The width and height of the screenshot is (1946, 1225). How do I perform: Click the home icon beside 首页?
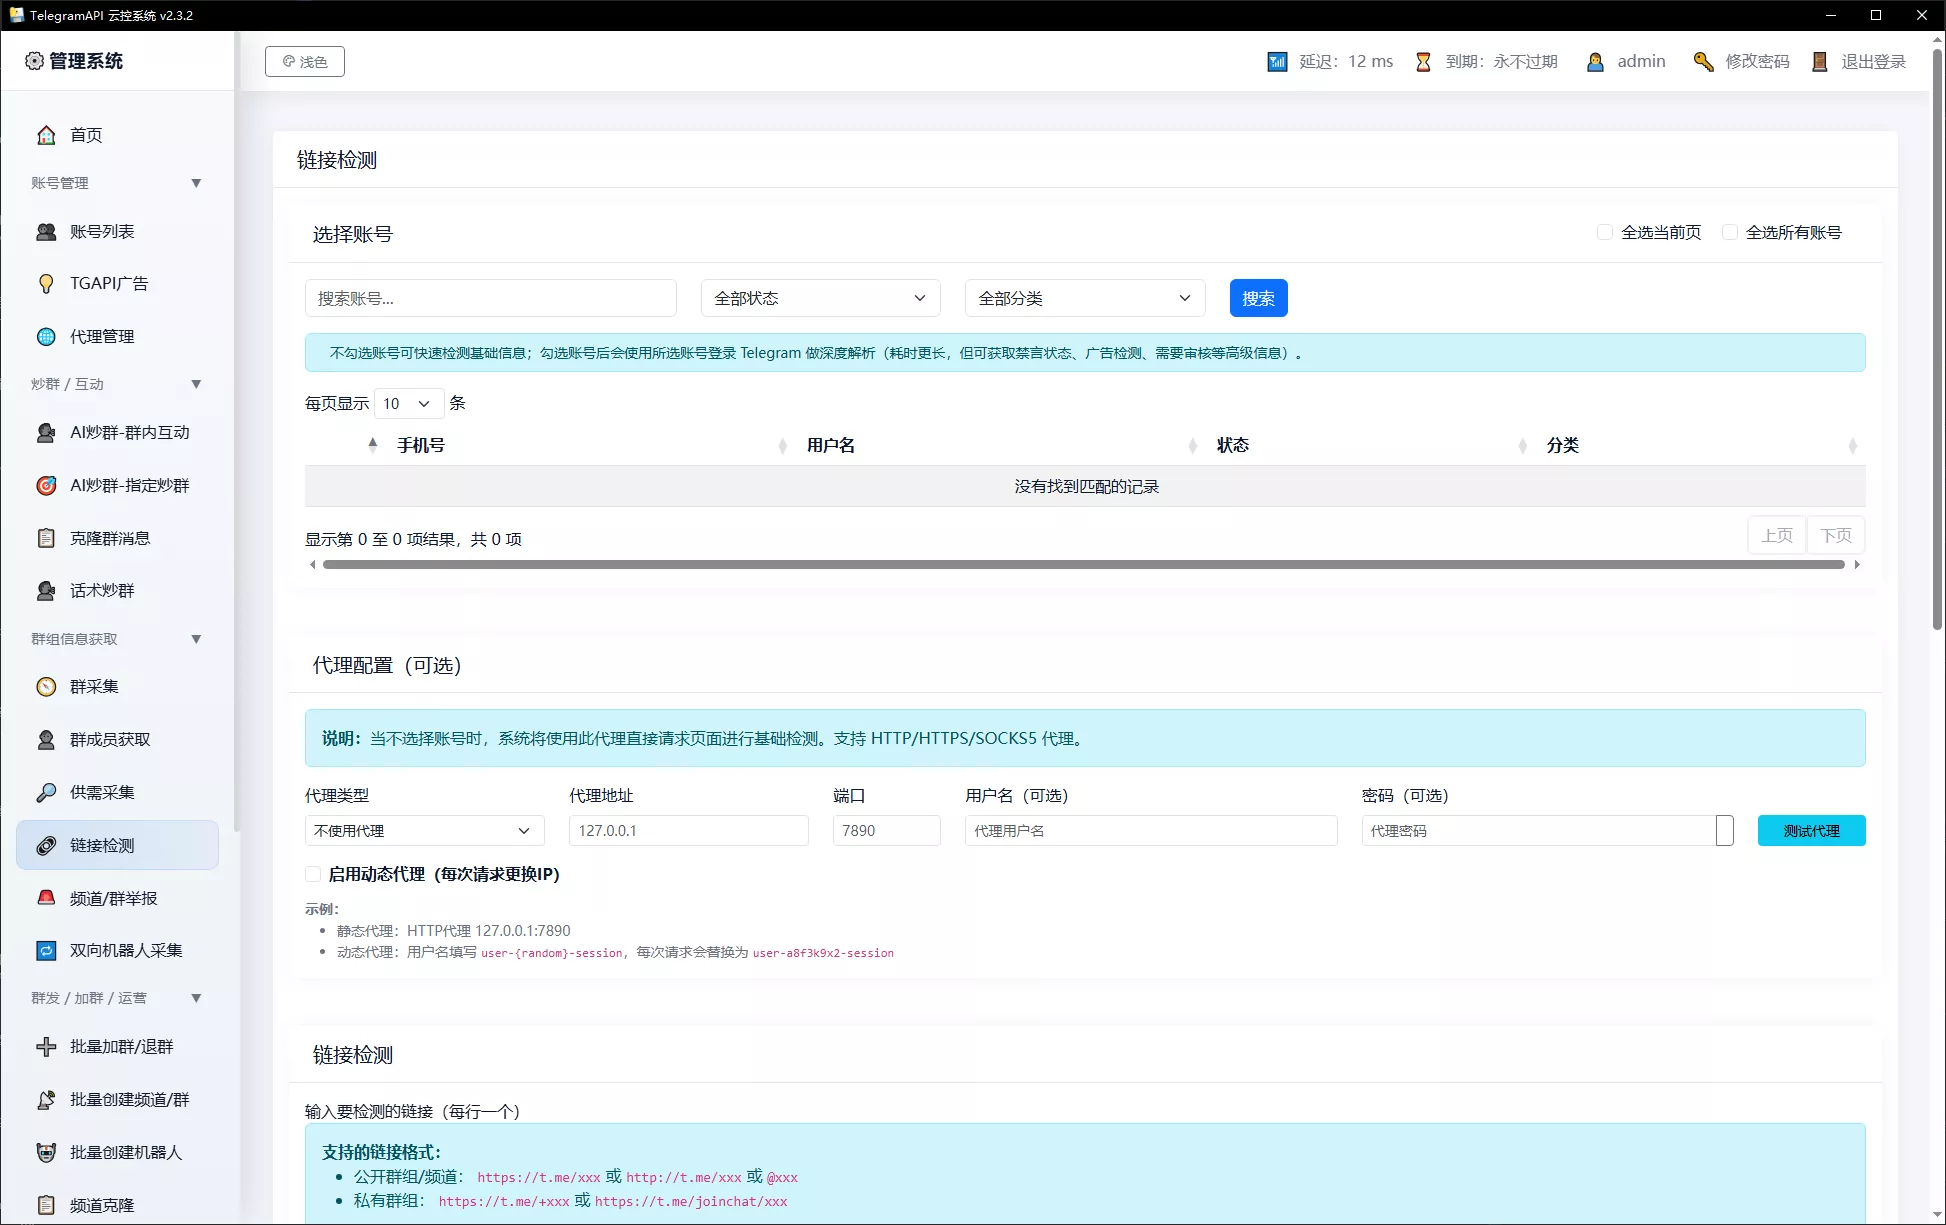46,135
